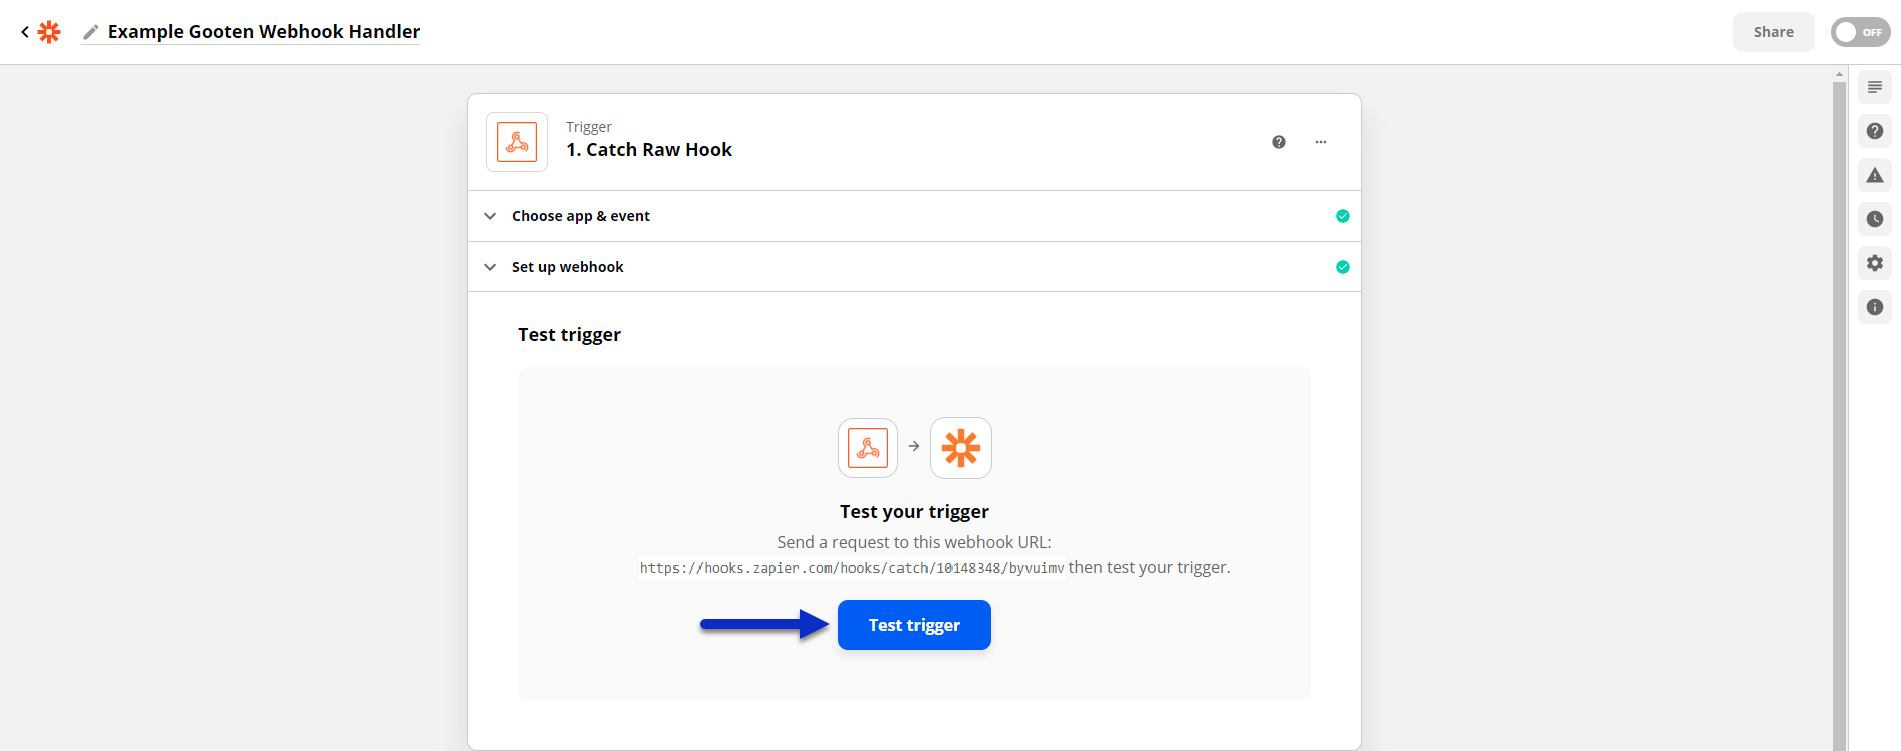Click the vertical scrollbar of the editor

click(1839, 415)
